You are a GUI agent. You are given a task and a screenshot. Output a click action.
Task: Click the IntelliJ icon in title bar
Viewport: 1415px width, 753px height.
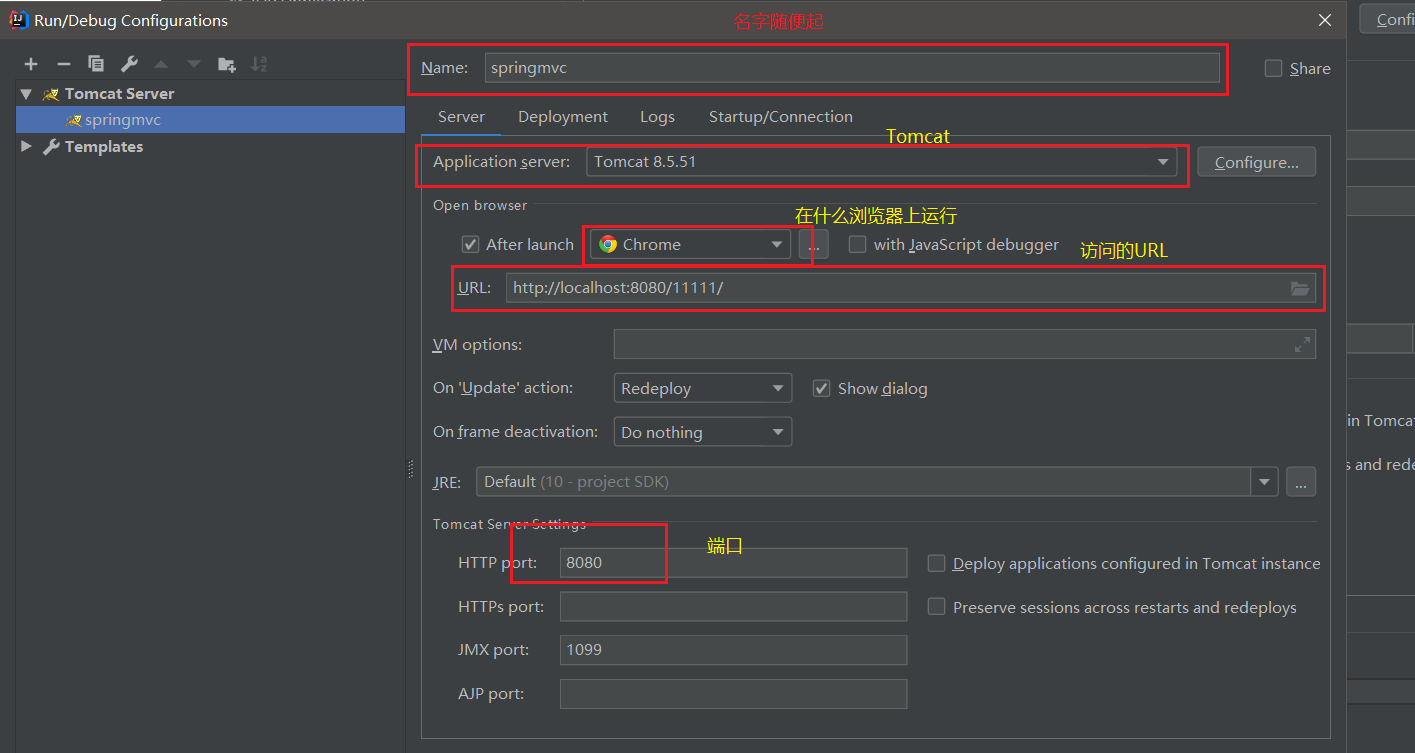click(17, 19)
